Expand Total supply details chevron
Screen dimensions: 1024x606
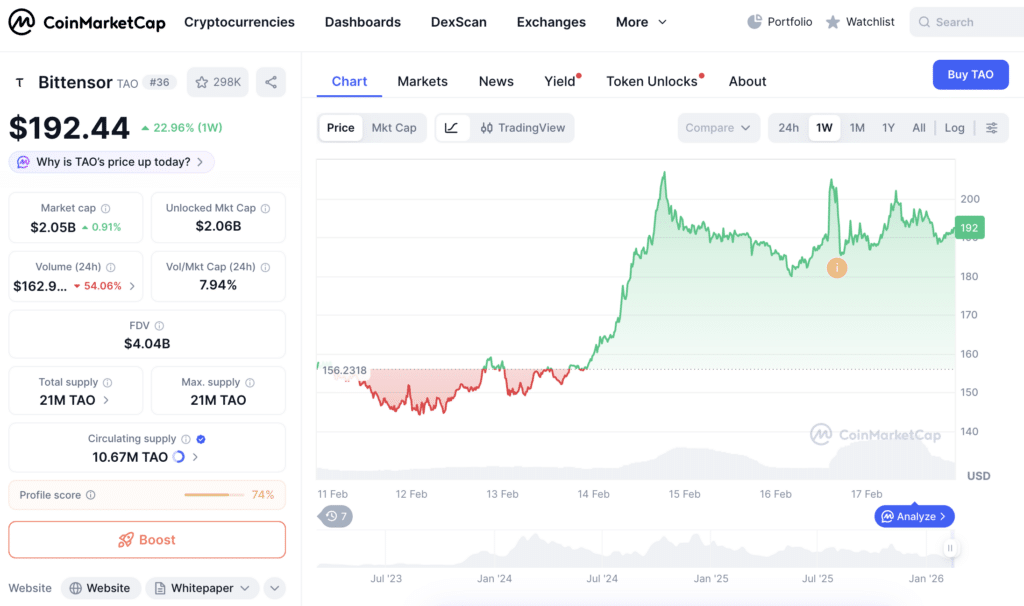[x=106, y=400]
